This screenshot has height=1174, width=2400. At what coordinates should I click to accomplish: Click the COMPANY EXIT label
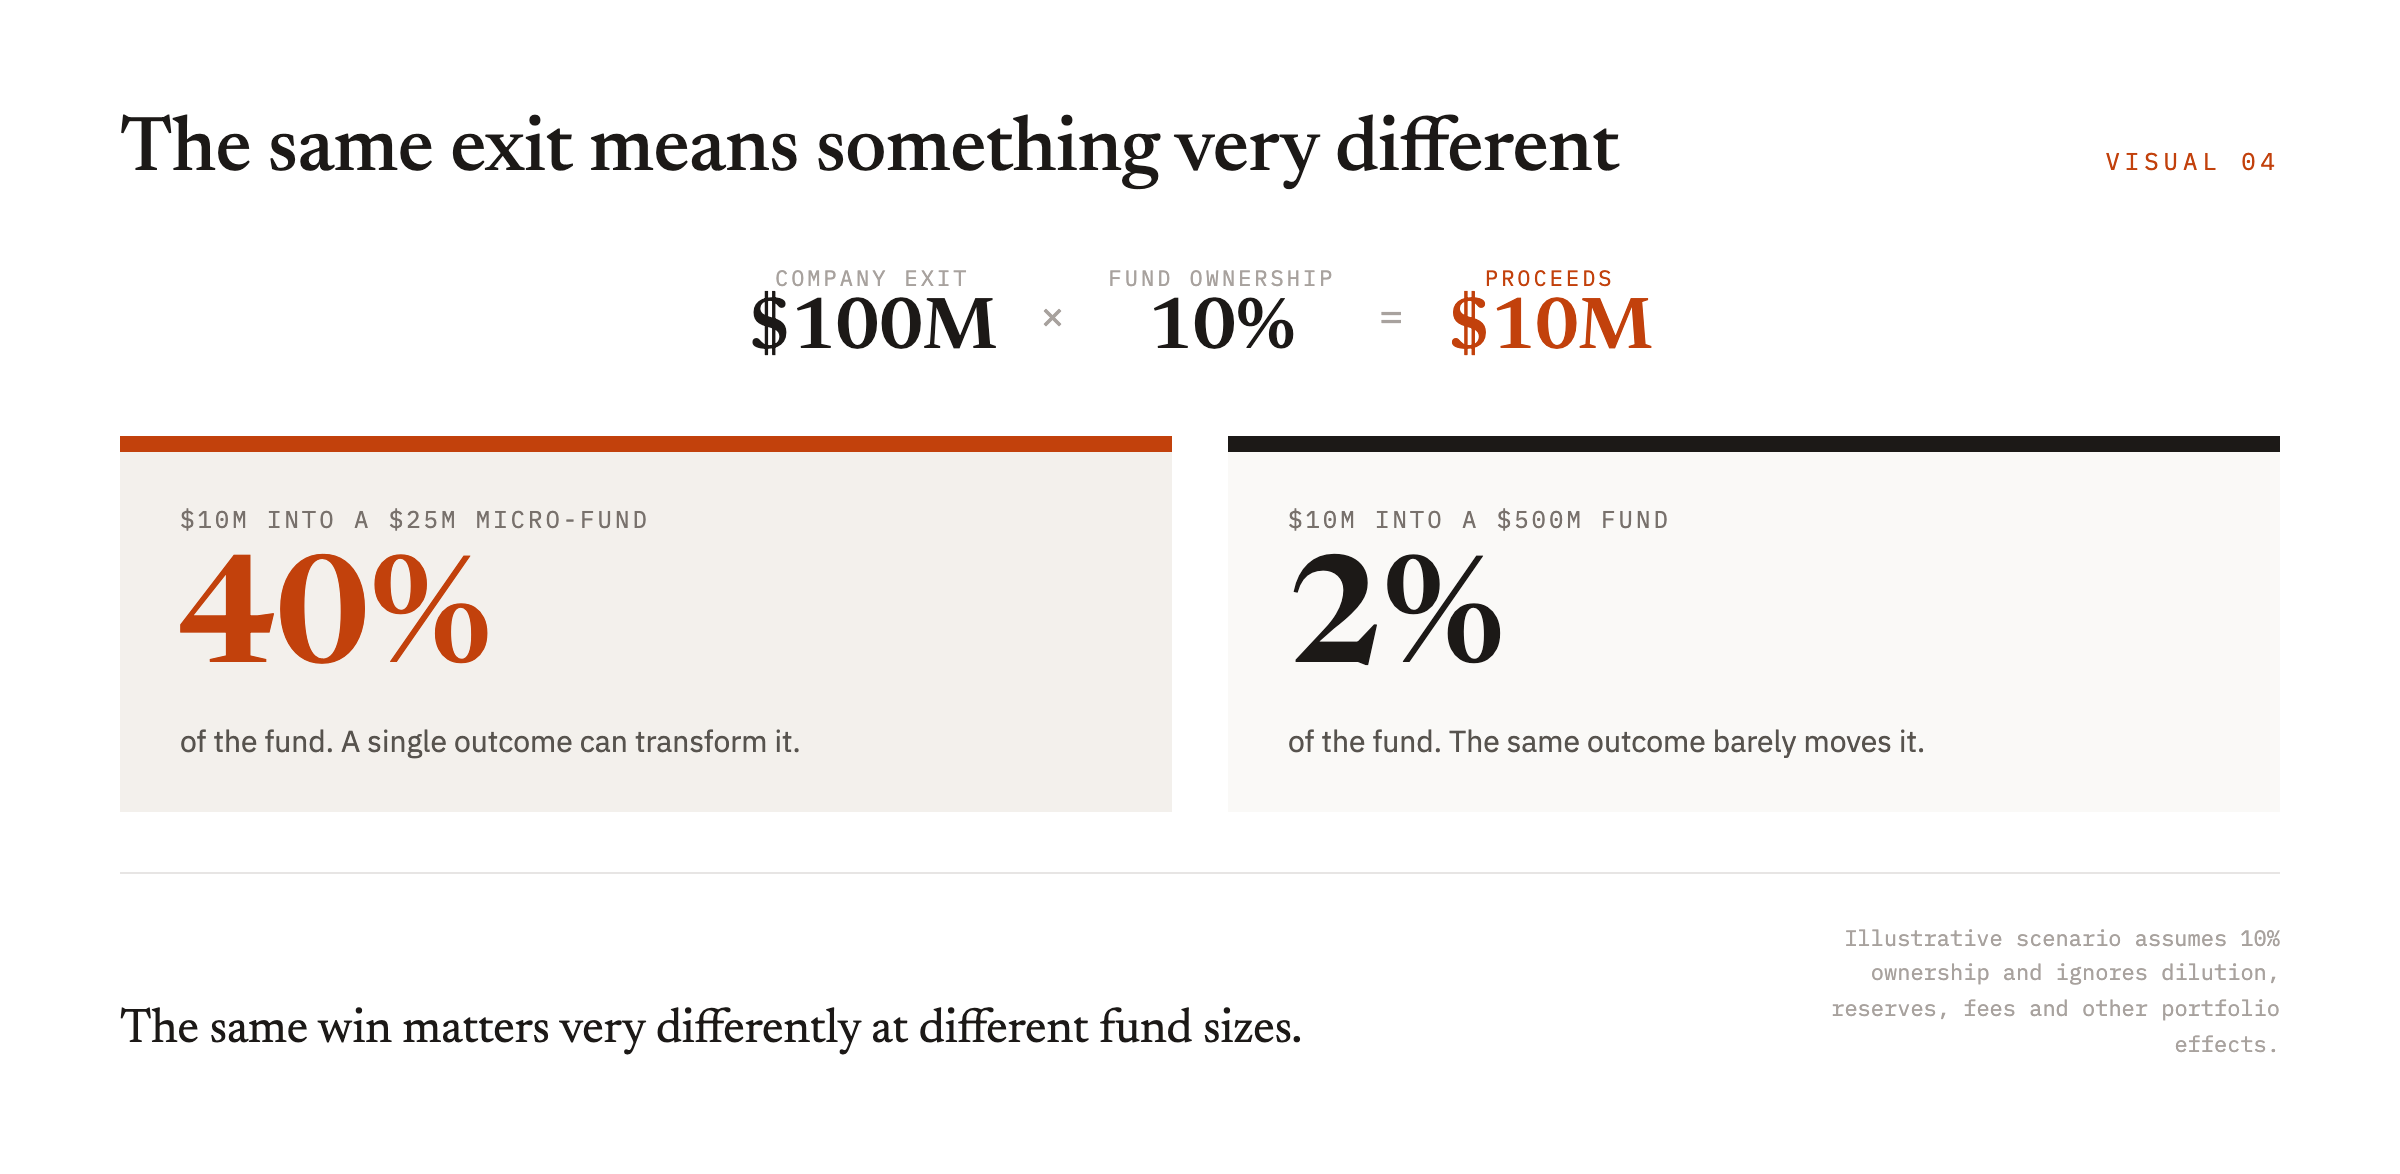click(872, 278)
